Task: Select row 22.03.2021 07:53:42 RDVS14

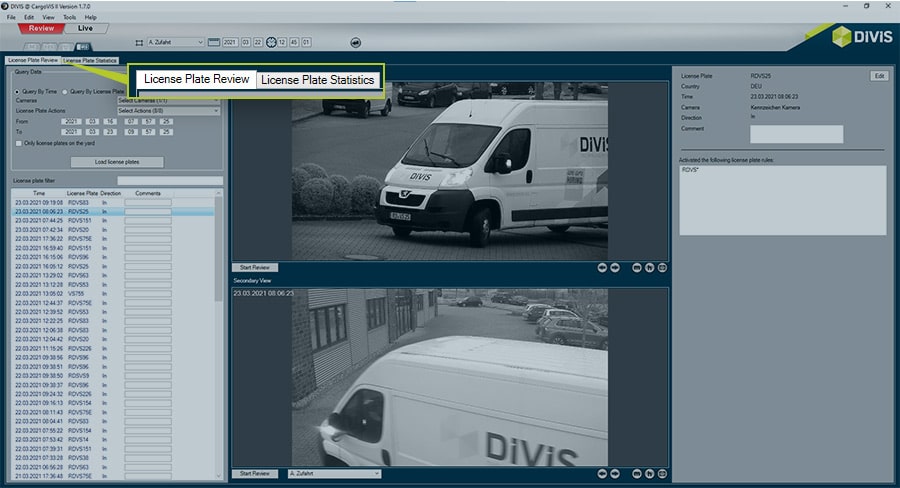Action: [x=112, y=440]
